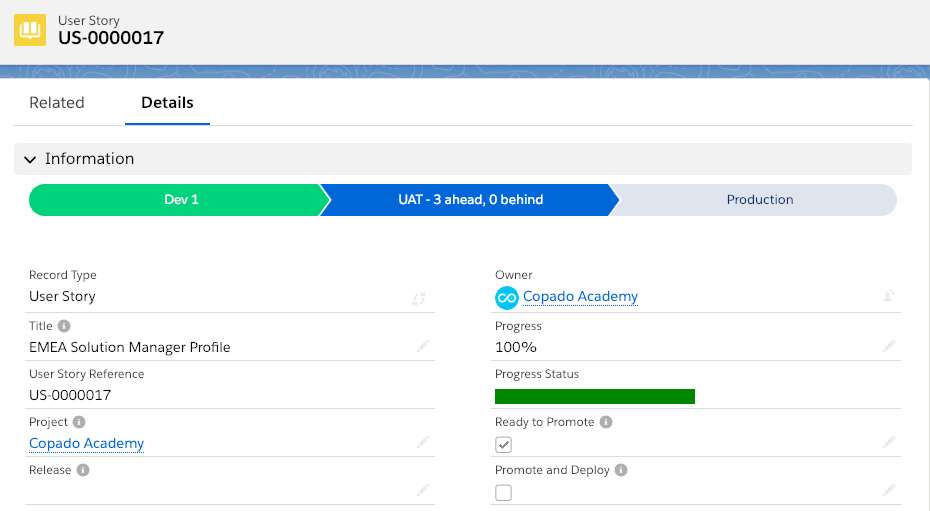Click the change owner icon

pyautogui.click(x=888, y=296)
